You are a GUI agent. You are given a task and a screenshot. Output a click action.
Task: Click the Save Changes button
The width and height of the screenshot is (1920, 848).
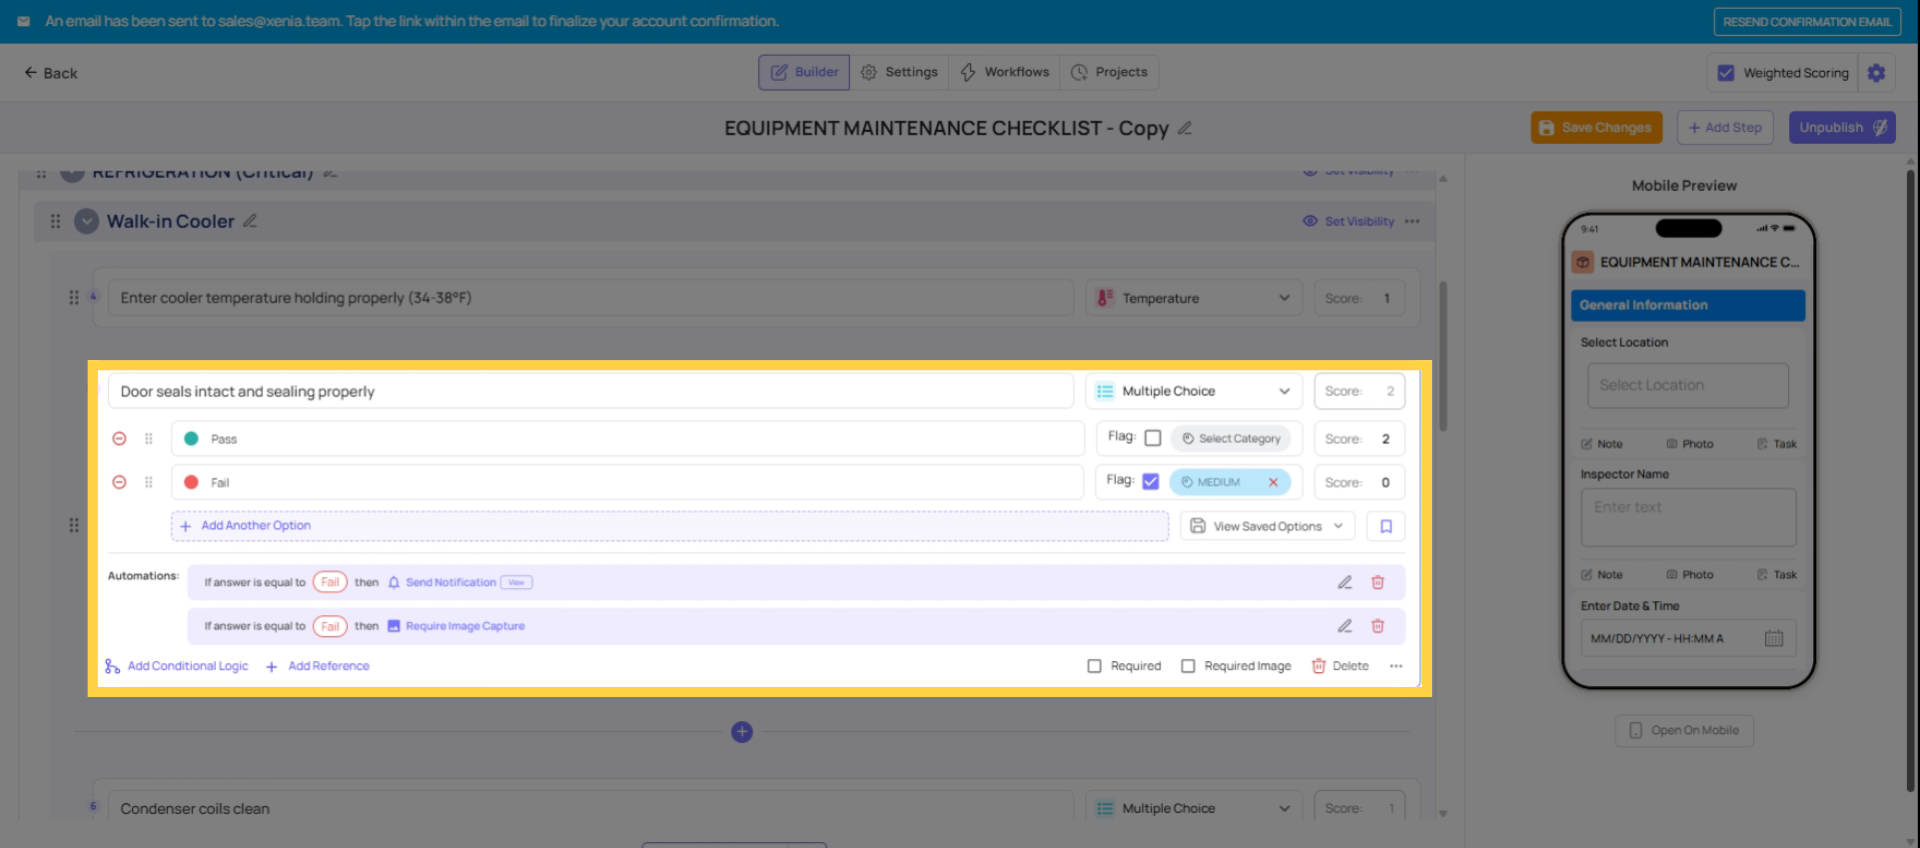(x=1595, y=128)
